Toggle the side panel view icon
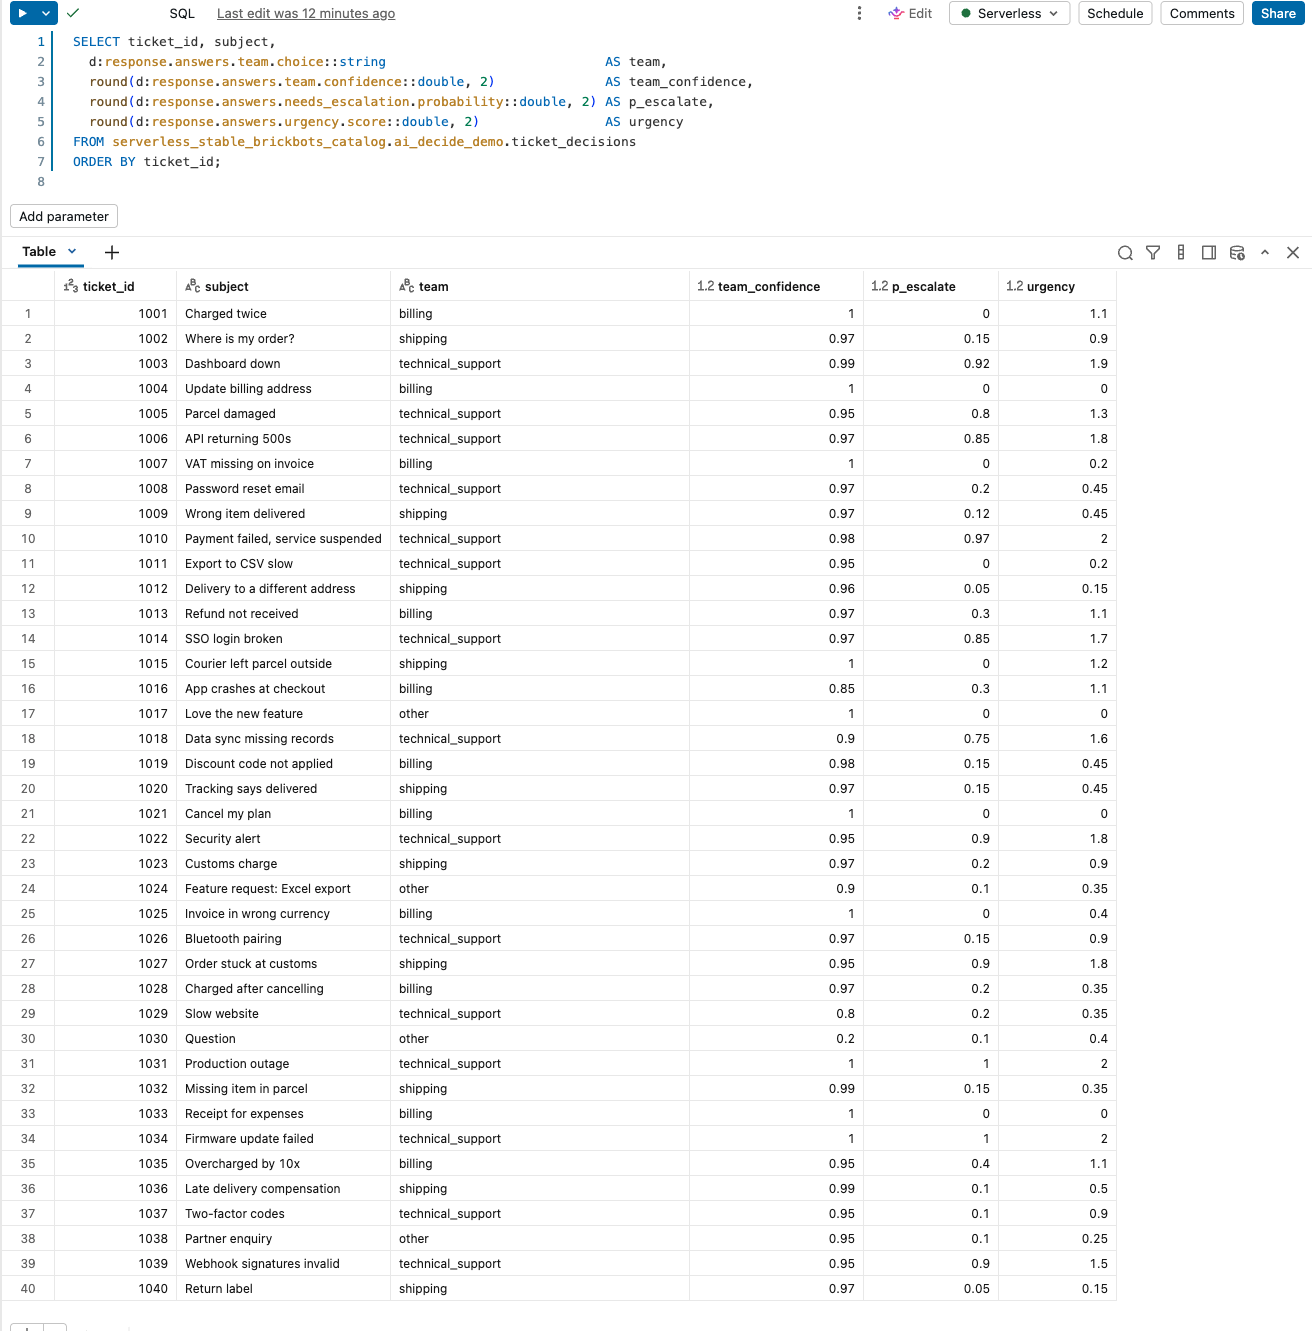Screen dimensions: 1312x1331 pyautogui.click(x=1209, y=253)
